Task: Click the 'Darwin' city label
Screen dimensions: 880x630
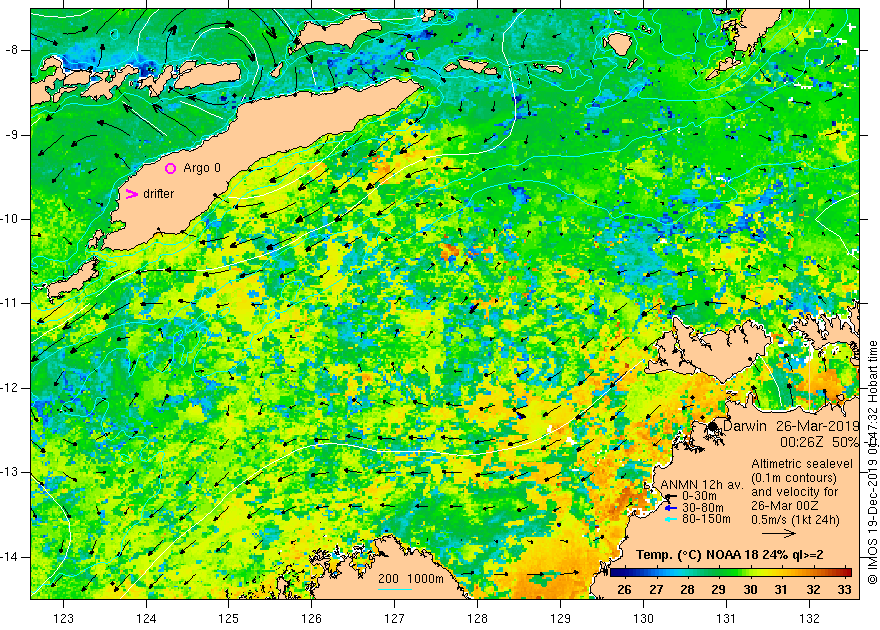Action: (x=745, y=426)
